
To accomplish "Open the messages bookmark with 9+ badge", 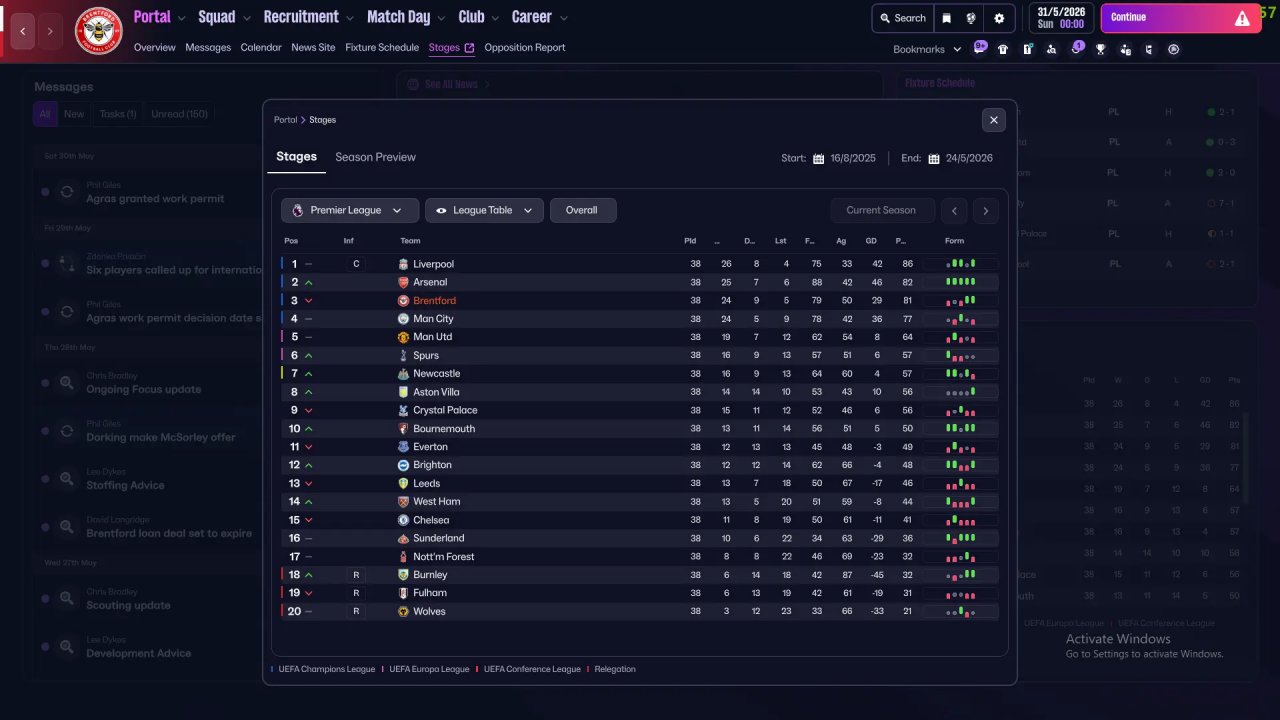I will pyautogui.click(x=980, y=48).
